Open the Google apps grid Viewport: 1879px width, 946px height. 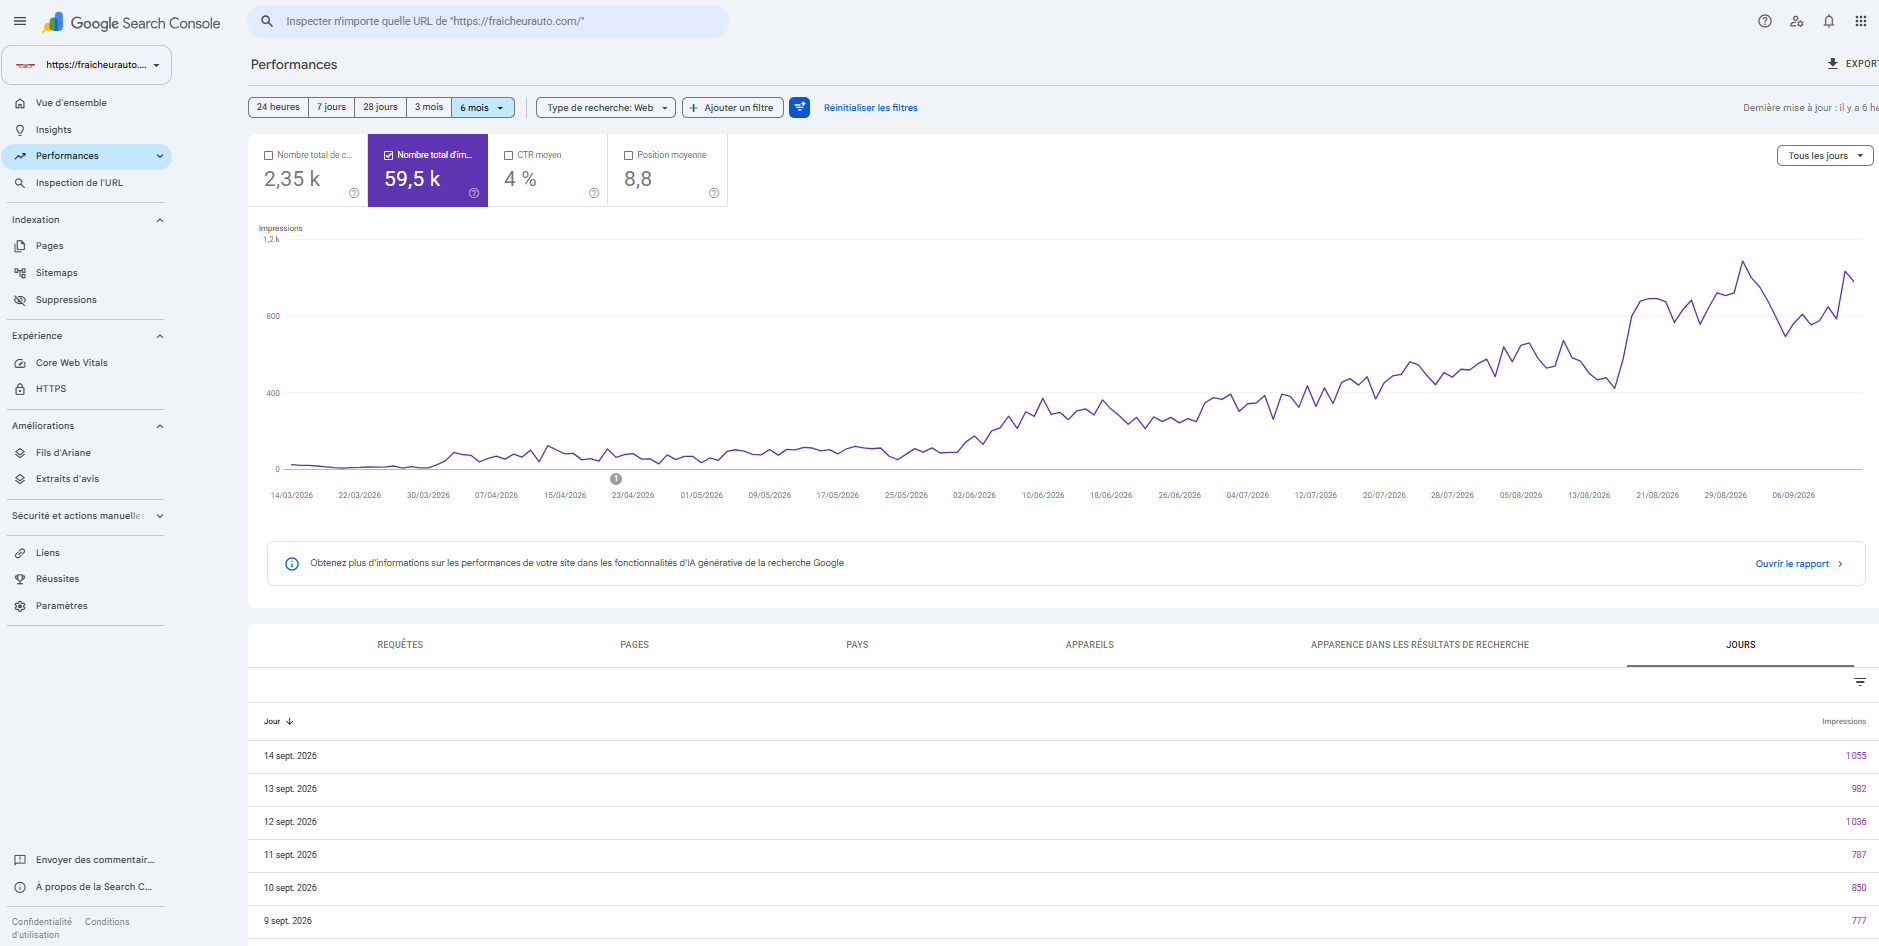[x=1861, y=21]
